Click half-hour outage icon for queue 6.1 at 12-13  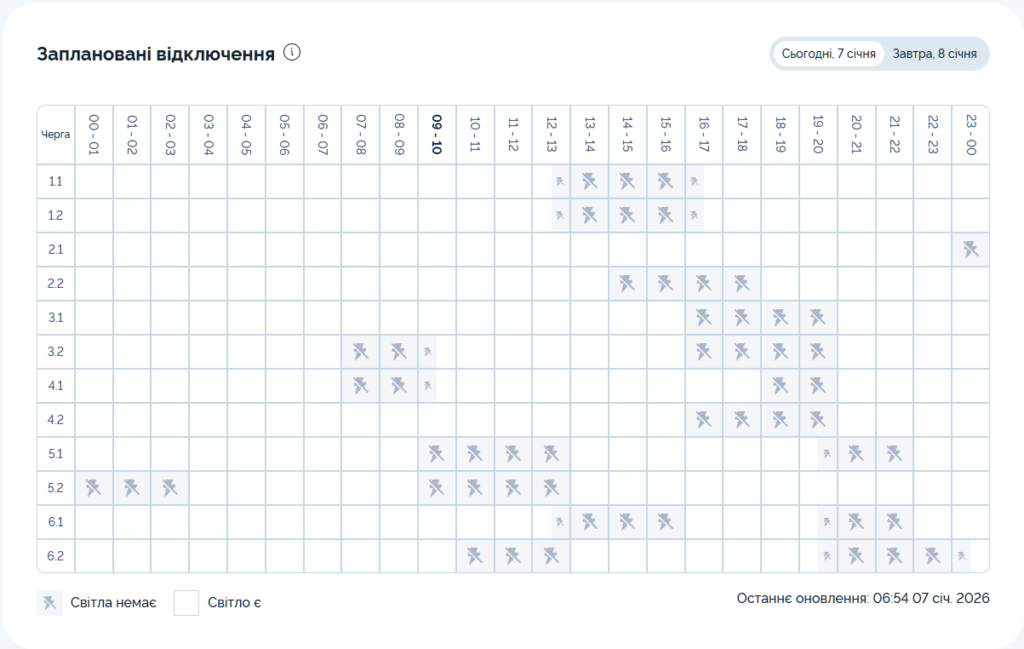[x=560, y=522]
